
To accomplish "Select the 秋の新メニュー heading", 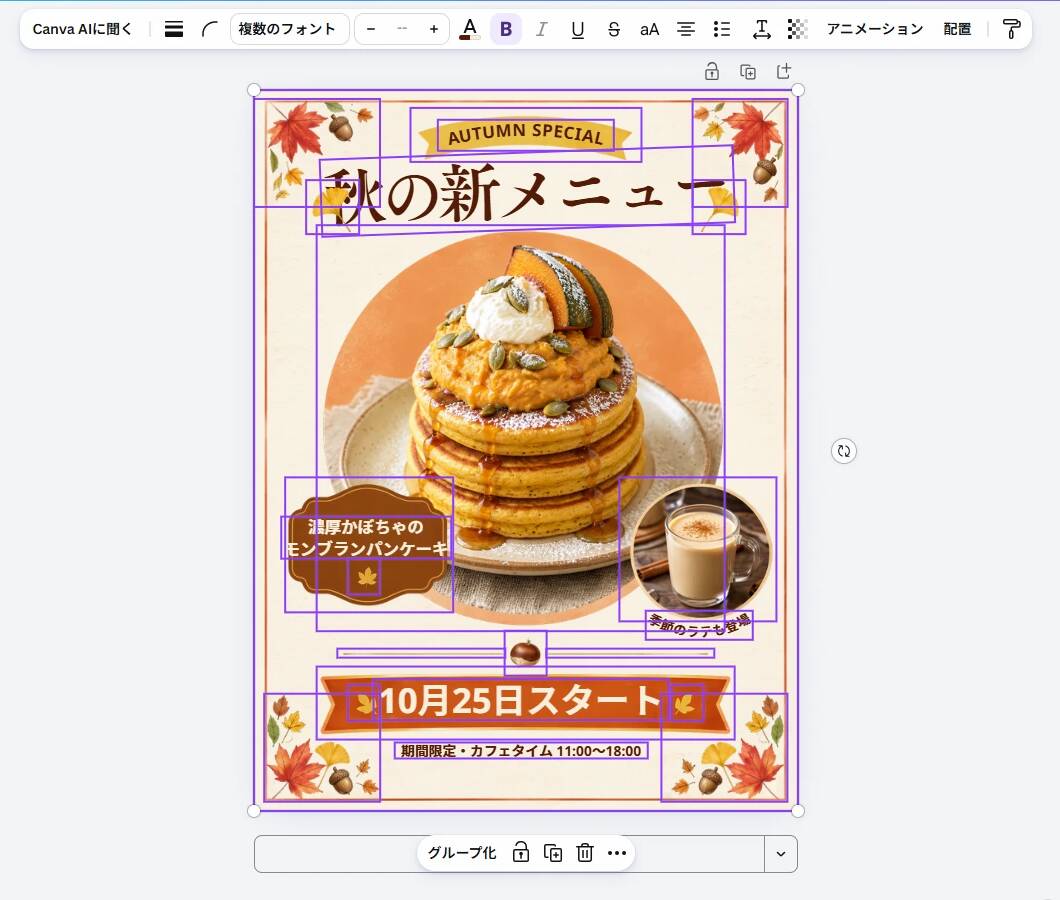I will [x=526, y=193].
